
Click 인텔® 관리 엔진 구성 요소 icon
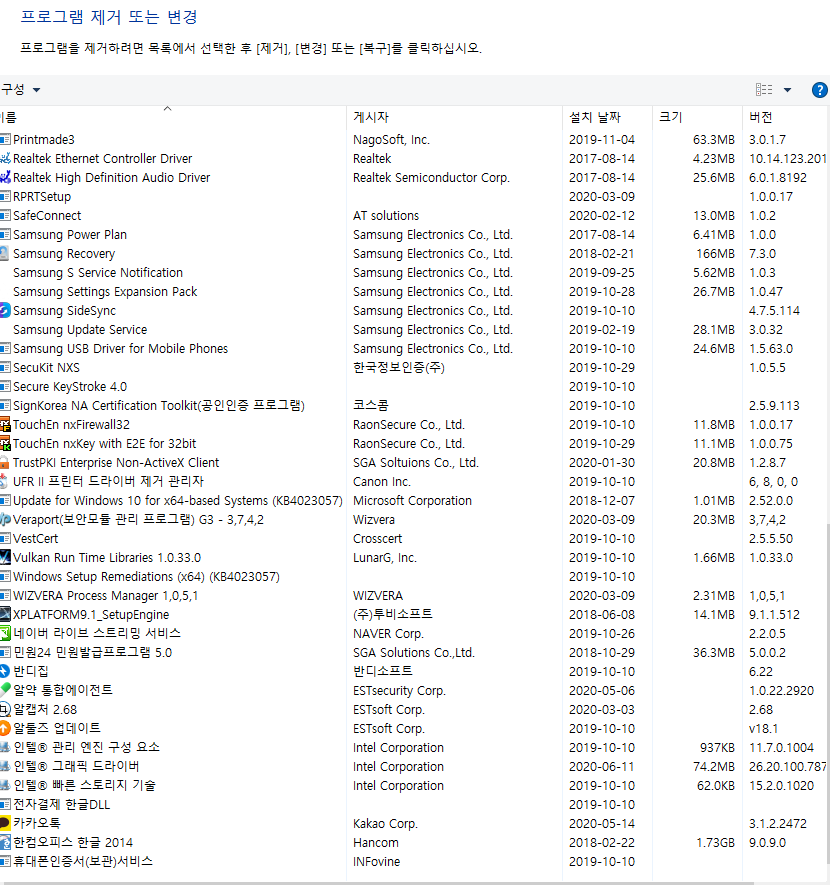click(x=5, y=747)
